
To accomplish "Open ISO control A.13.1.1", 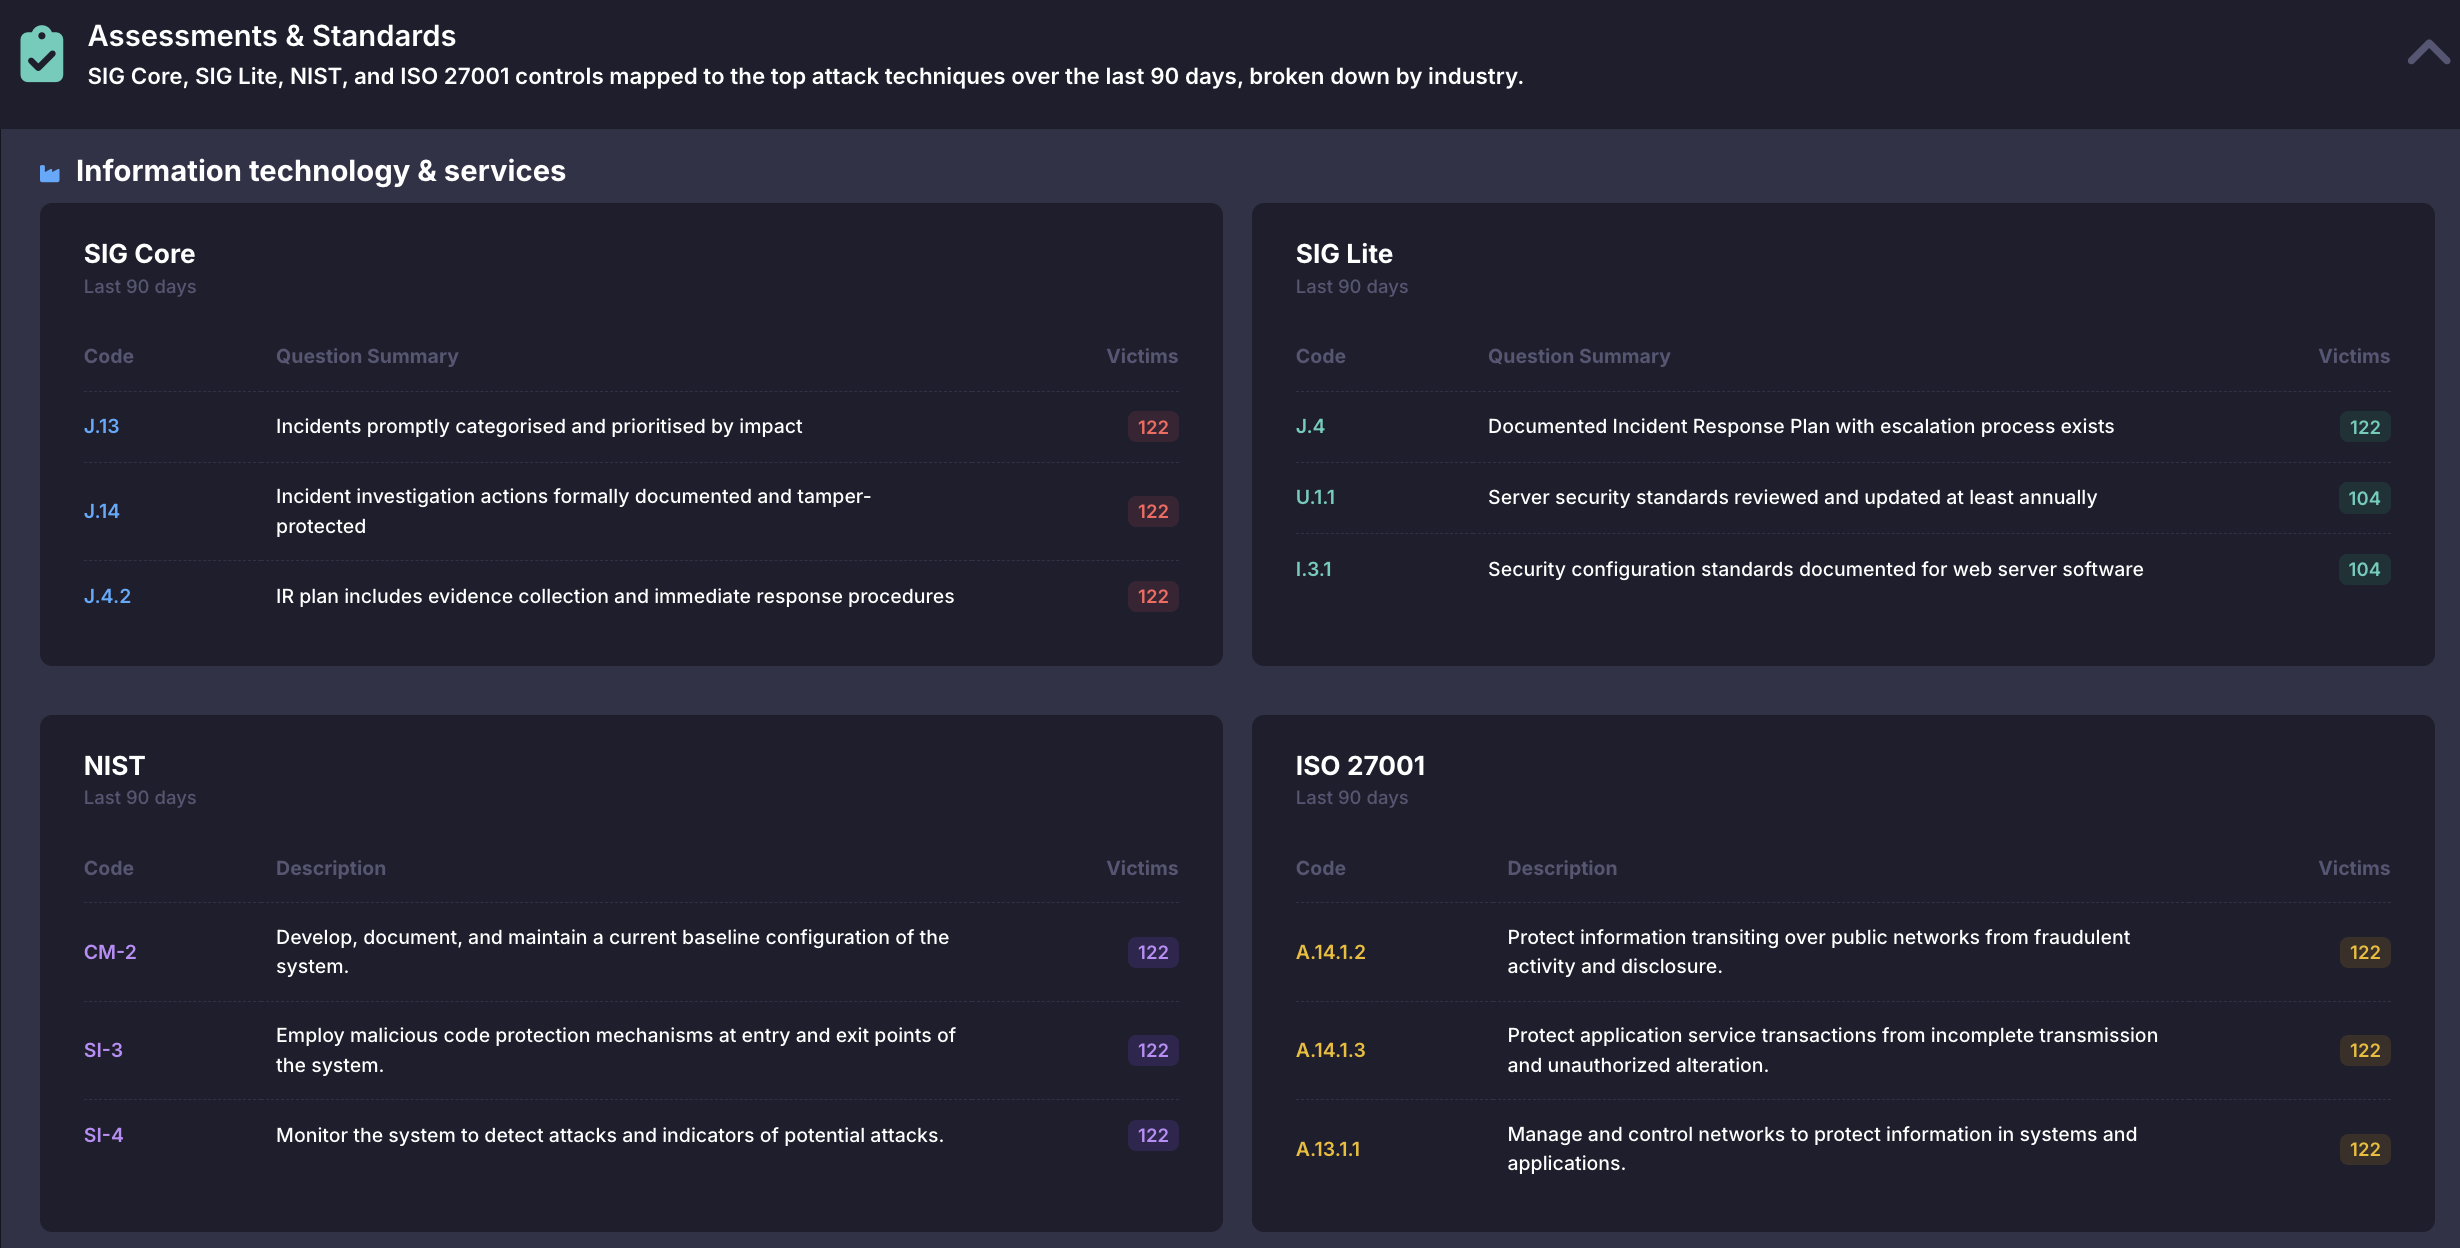I will coord(1328,1149).
